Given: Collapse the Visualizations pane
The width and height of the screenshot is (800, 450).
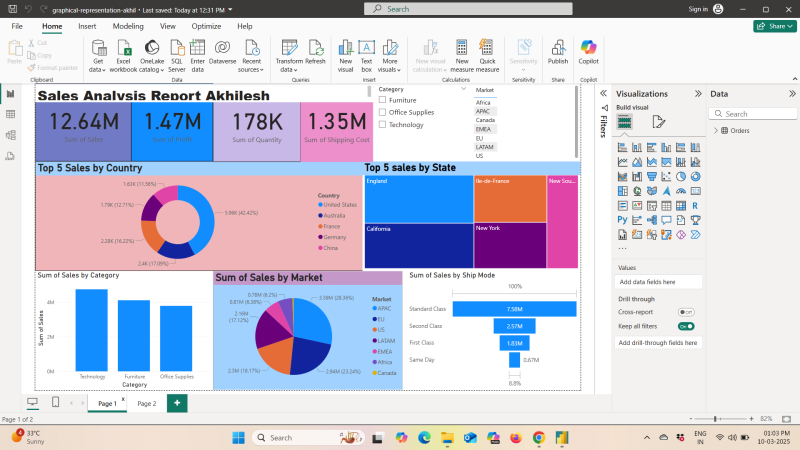Looking at the screenshot, I should tap(698, 94).
